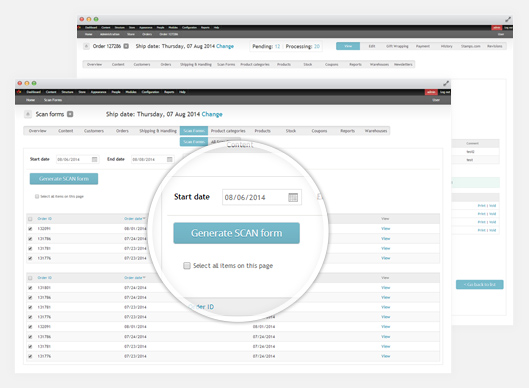Open the Payment tab in the Order window

coord(423,46)
